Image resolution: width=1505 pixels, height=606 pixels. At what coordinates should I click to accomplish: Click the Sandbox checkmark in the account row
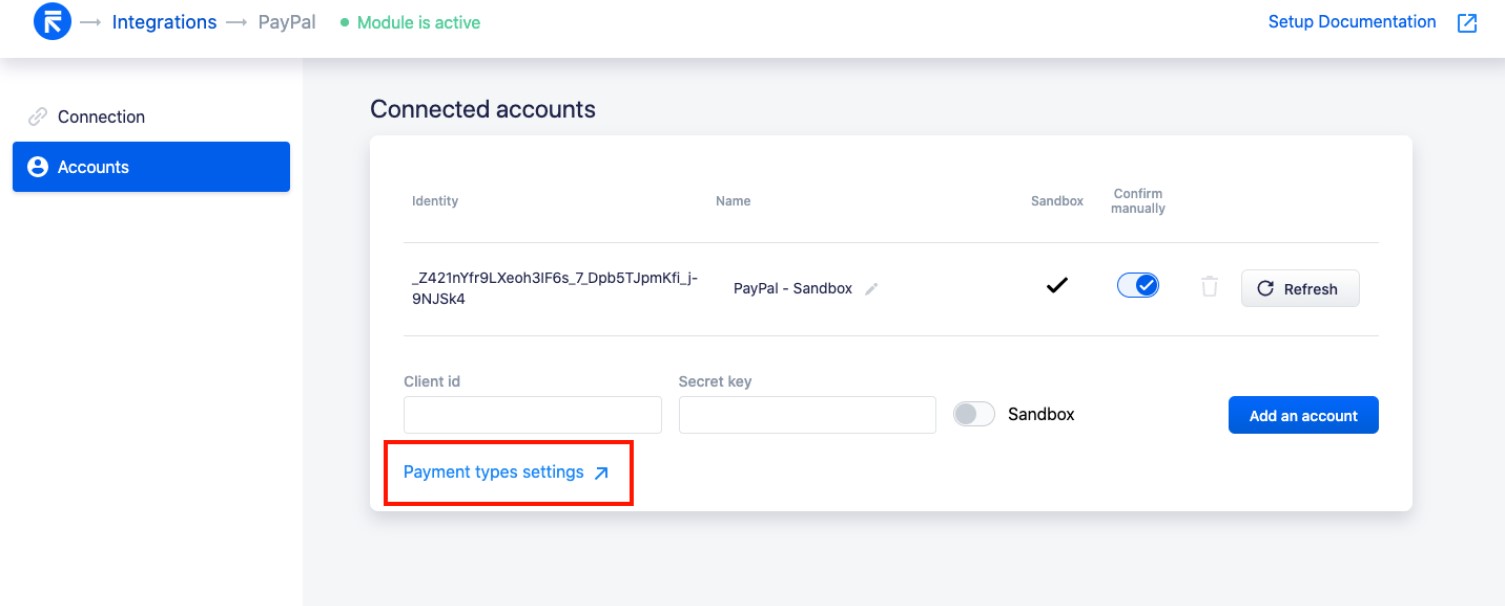click(x=1057, y=286)
